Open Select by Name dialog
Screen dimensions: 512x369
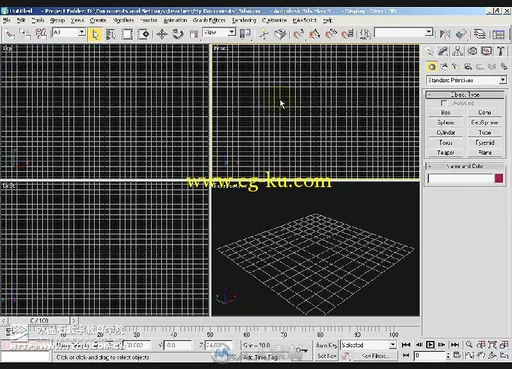tap(111, 34)
